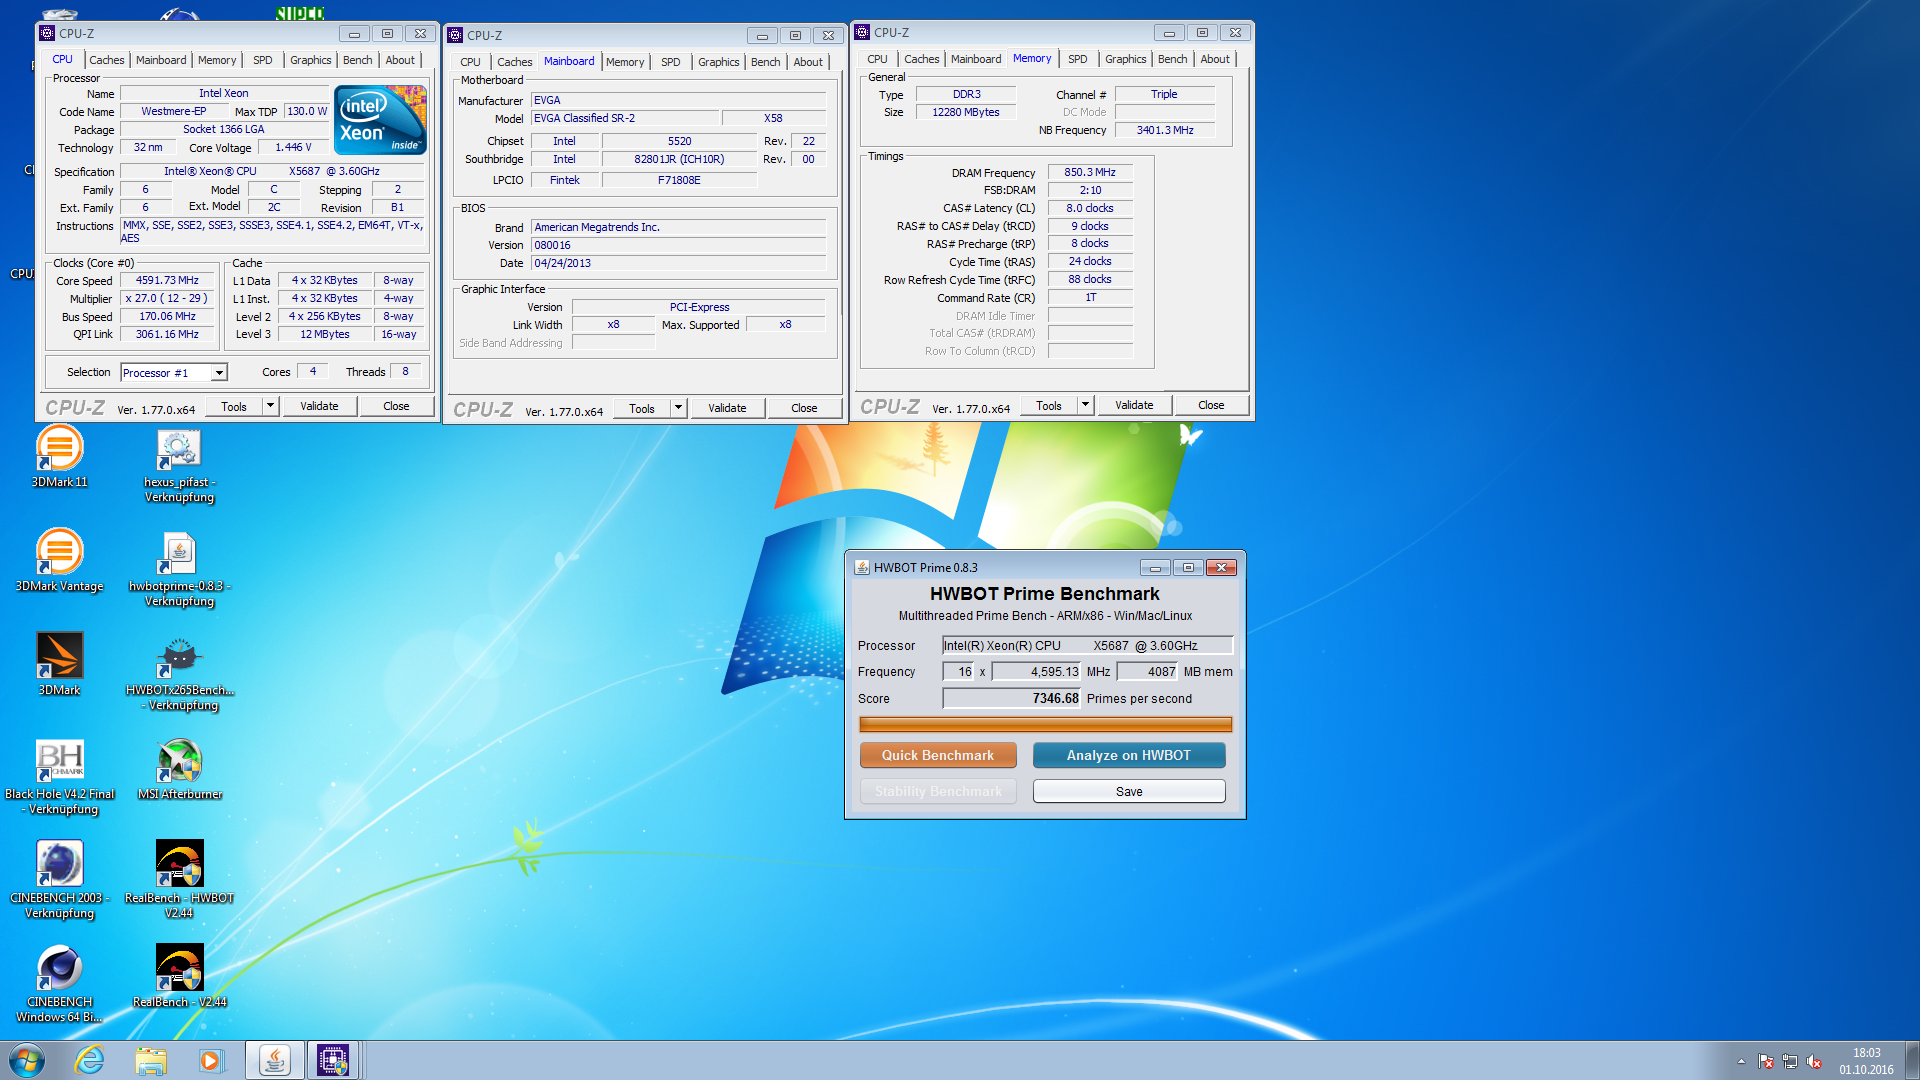Expand Tools dropdown arrow in Mainboard window
The height and width of the screenshot is (1080, 1920).
tap(678, 408)
